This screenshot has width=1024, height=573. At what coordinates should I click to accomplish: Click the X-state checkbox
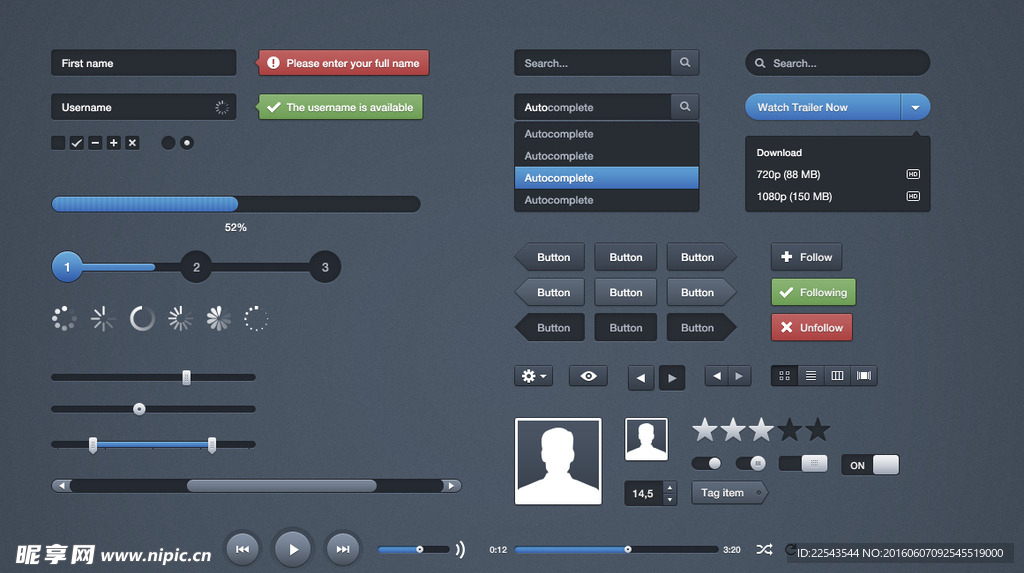pos(132,142)
